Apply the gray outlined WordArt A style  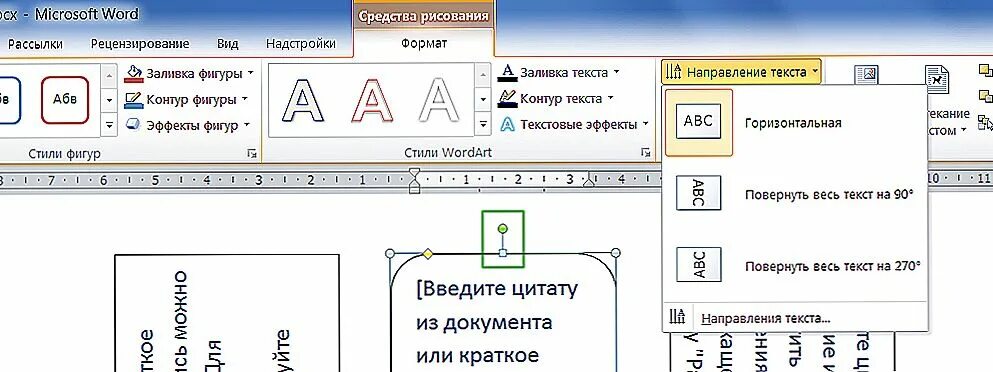coord(439,100)
